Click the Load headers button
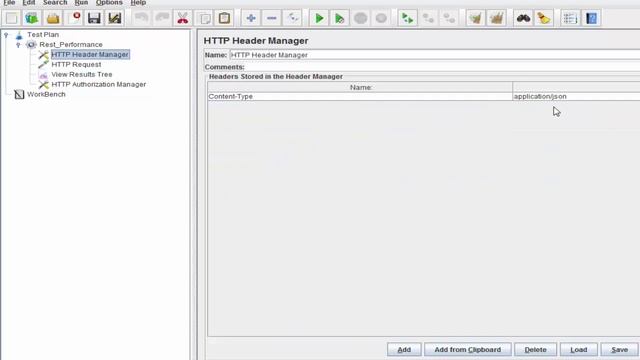Viewport: 640px width, 360px height. [x=579, y=350]
